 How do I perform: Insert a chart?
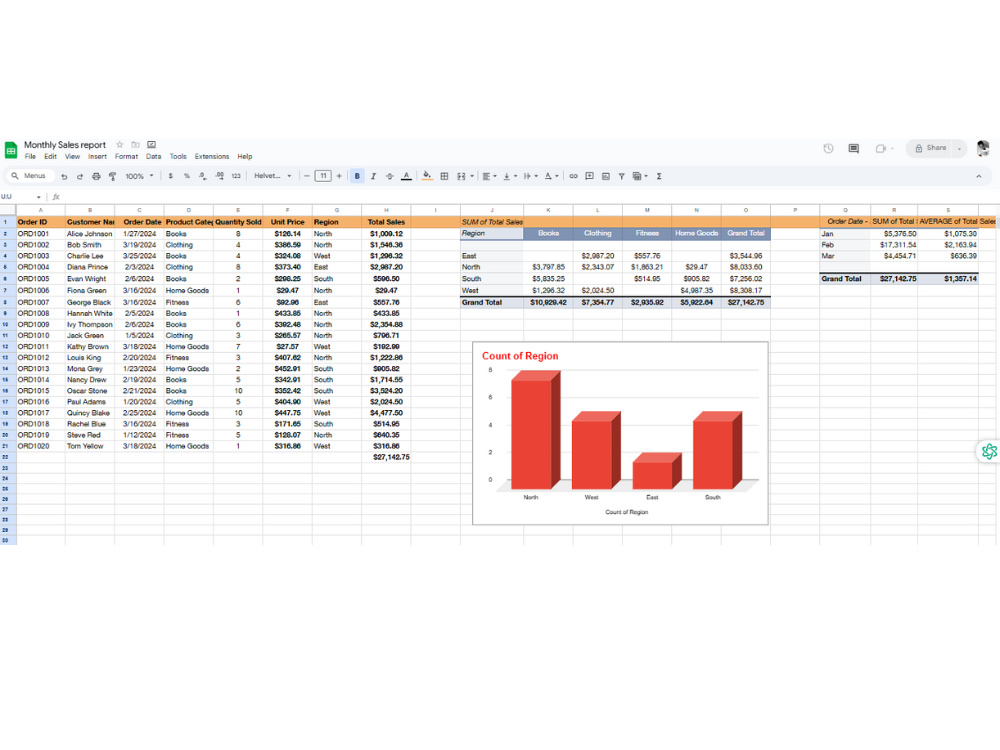(606, 176)
